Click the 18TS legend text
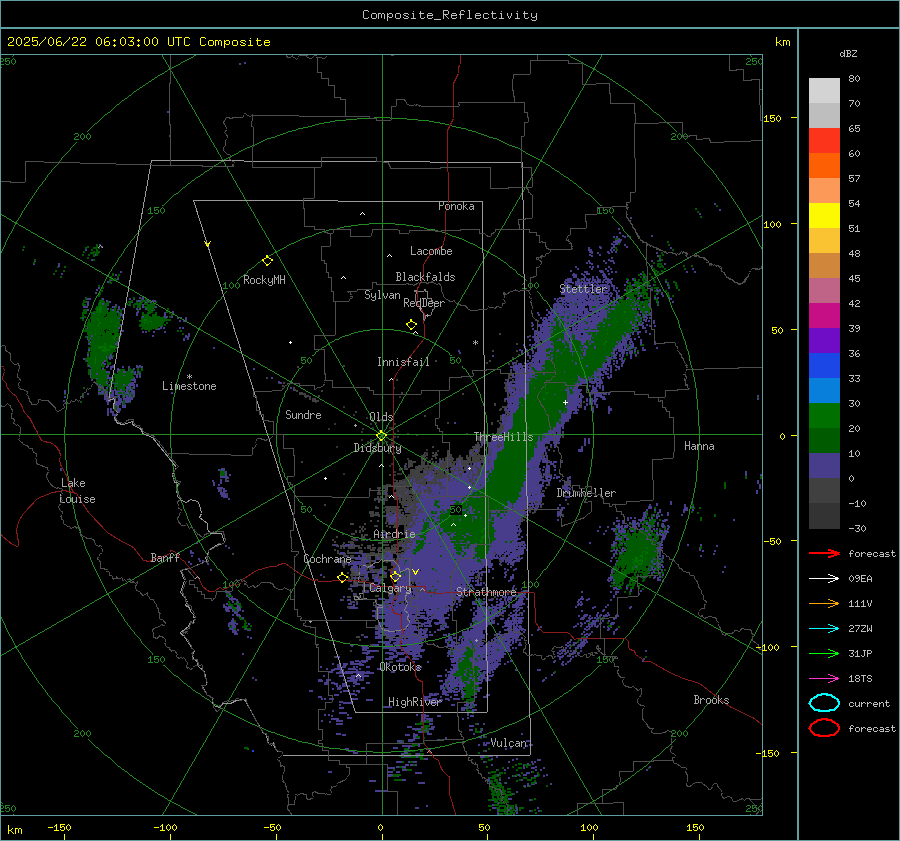This screenshot has height=841, width=900. 860,679
